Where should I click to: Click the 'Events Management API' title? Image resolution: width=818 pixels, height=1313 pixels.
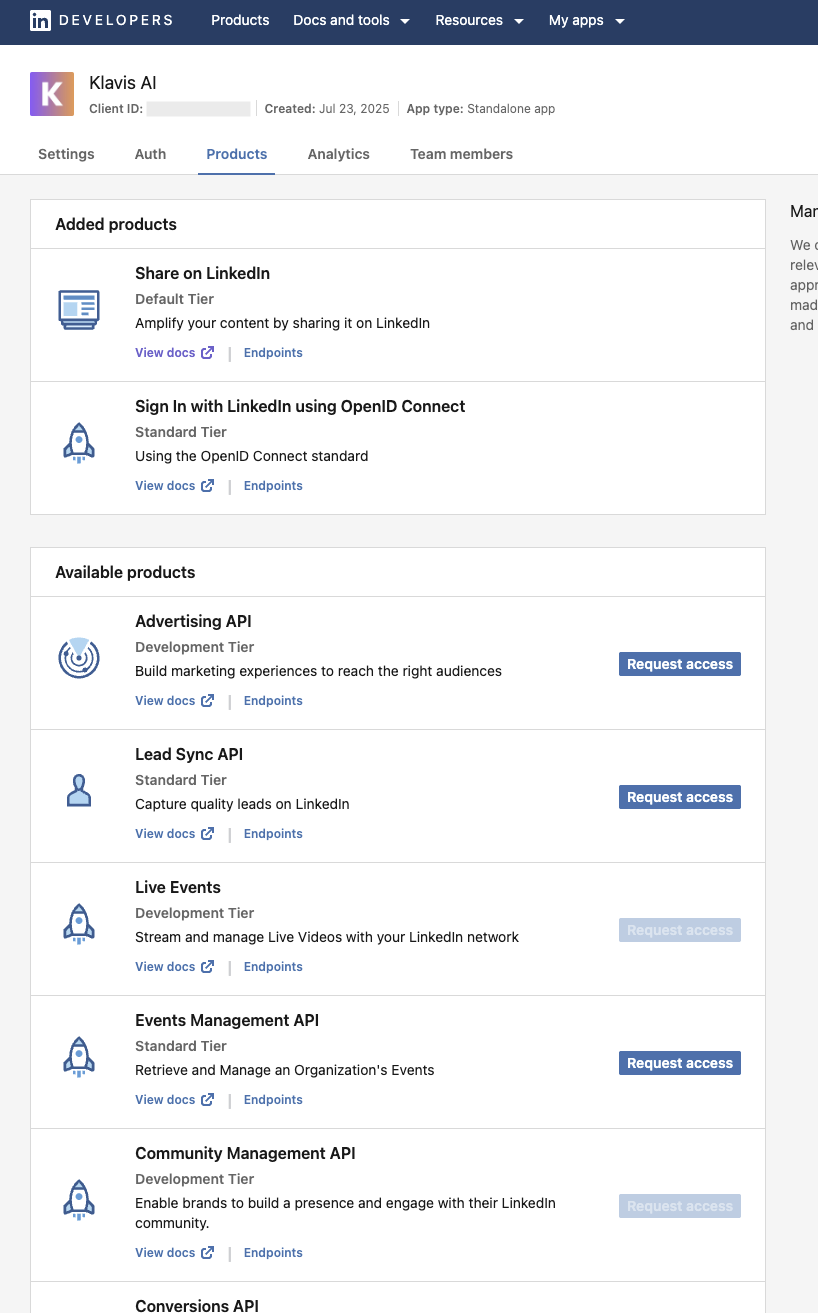click(x=227, y=1020)
